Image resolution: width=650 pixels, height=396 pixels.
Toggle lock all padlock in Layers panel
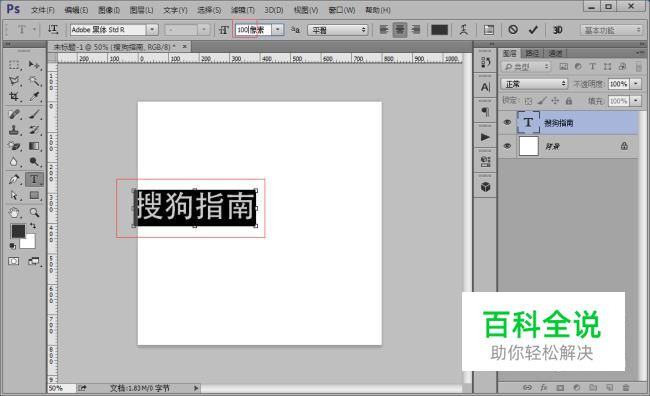tap(569, 101)
